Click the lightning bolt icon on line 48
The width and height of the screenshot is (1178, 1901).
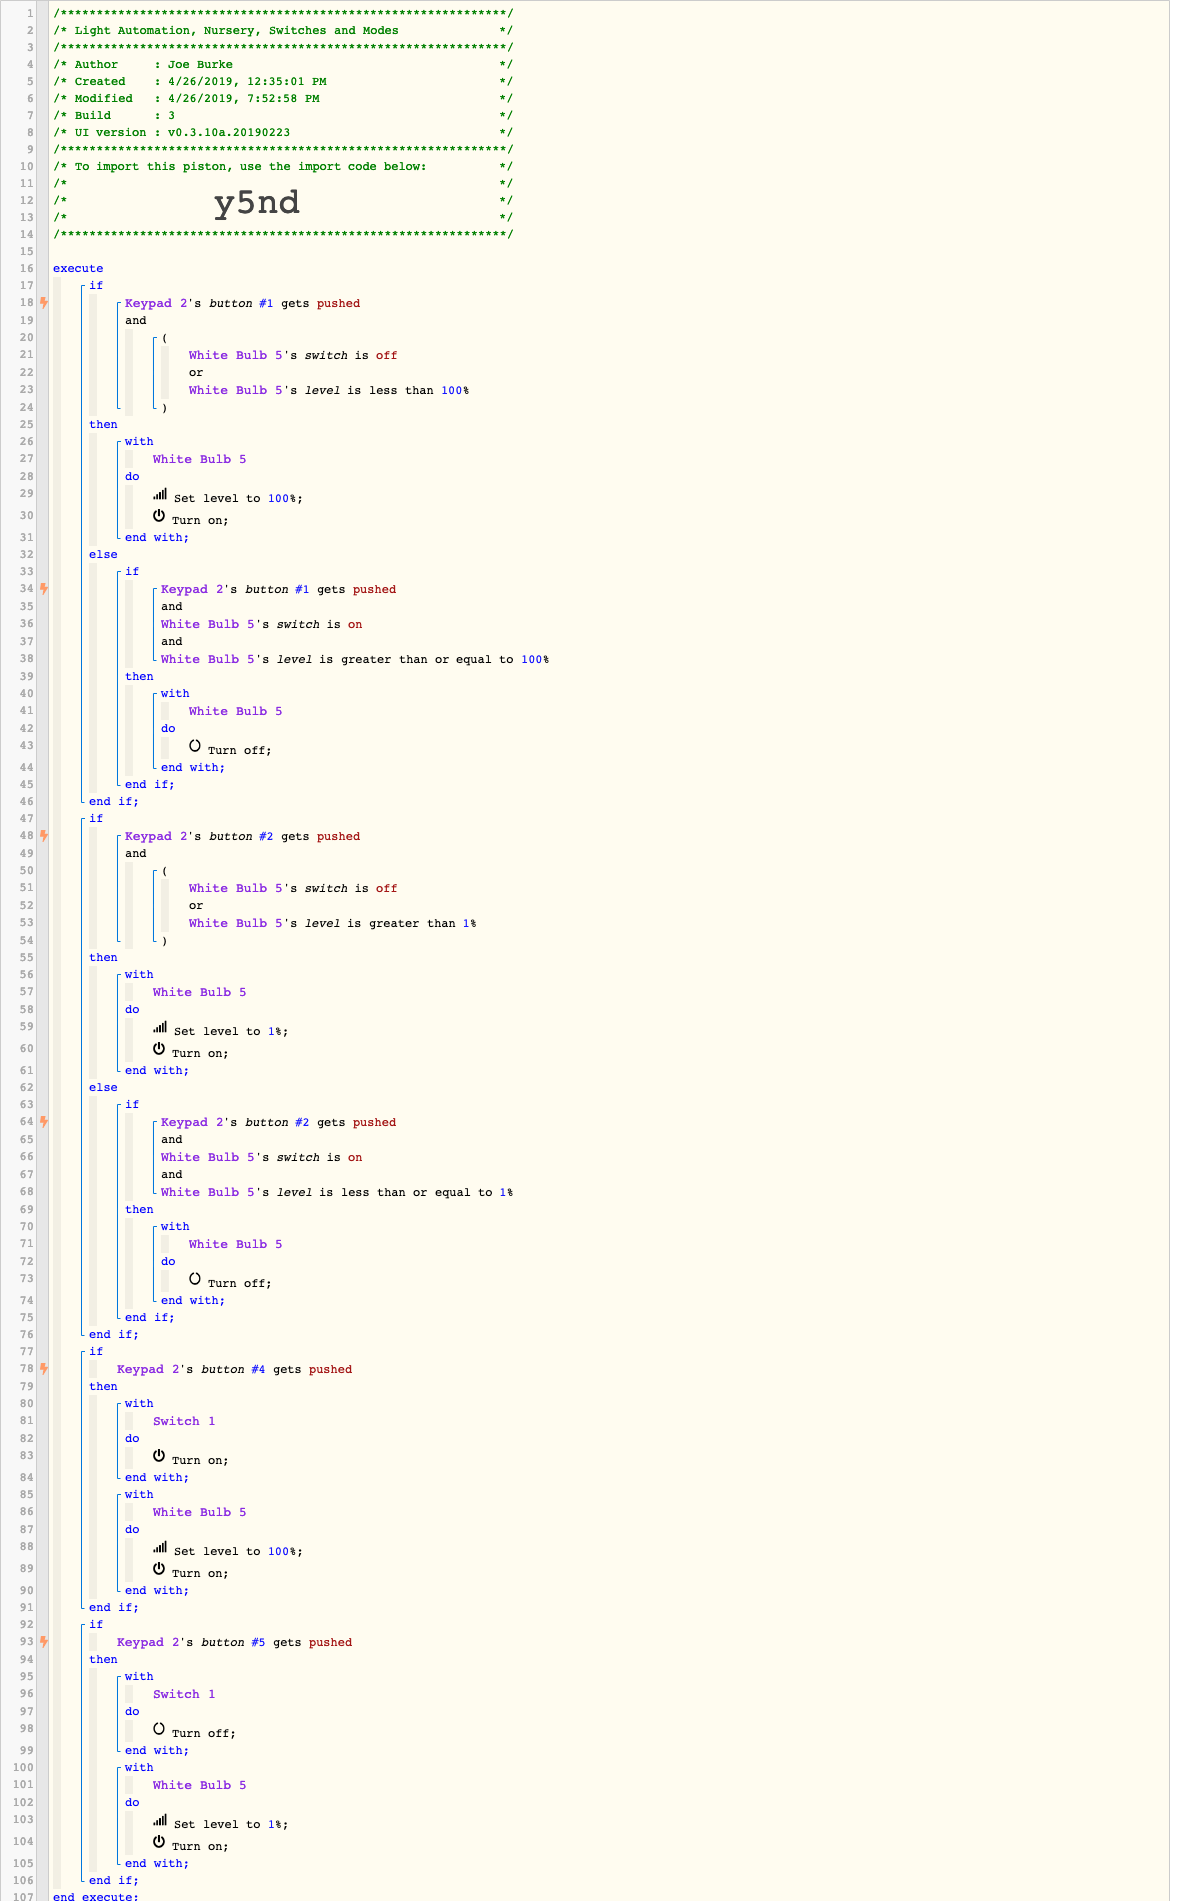[44, 836]
